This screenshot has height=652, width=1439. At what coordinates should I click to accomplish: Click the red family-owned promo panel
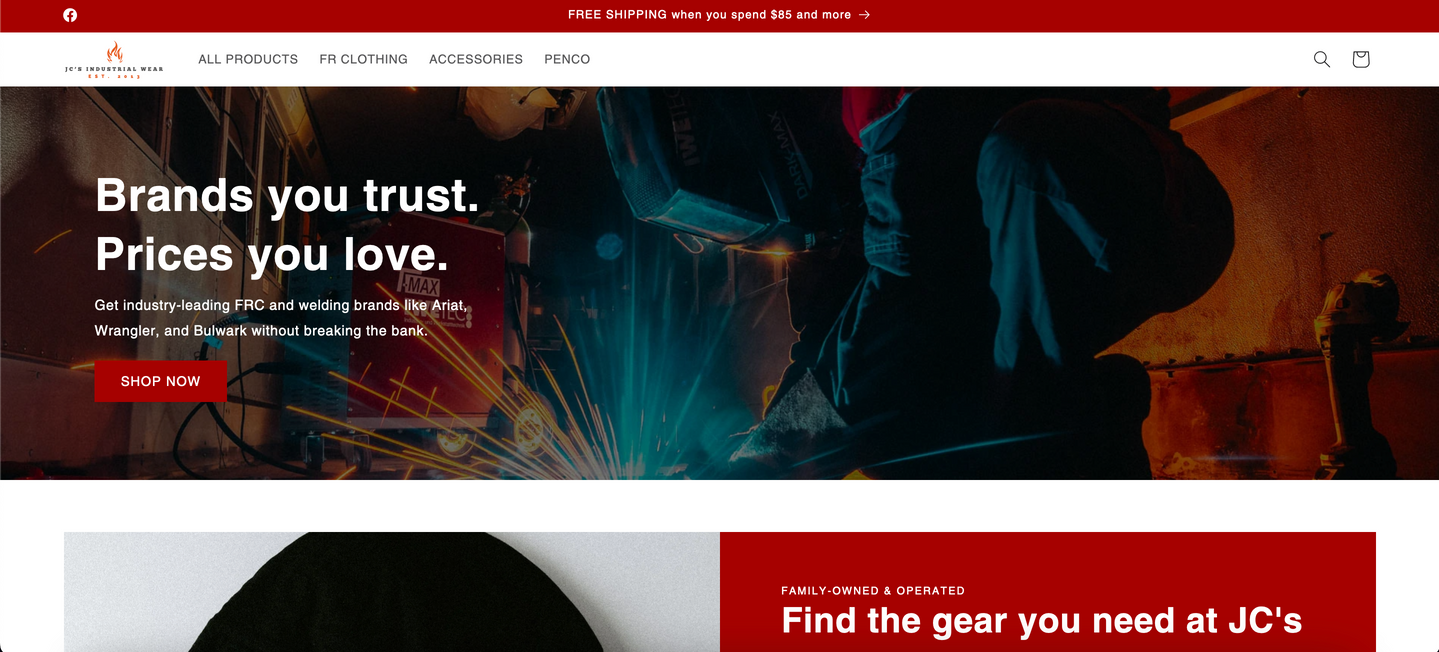pyautogui.click(x=1048, y=592)
